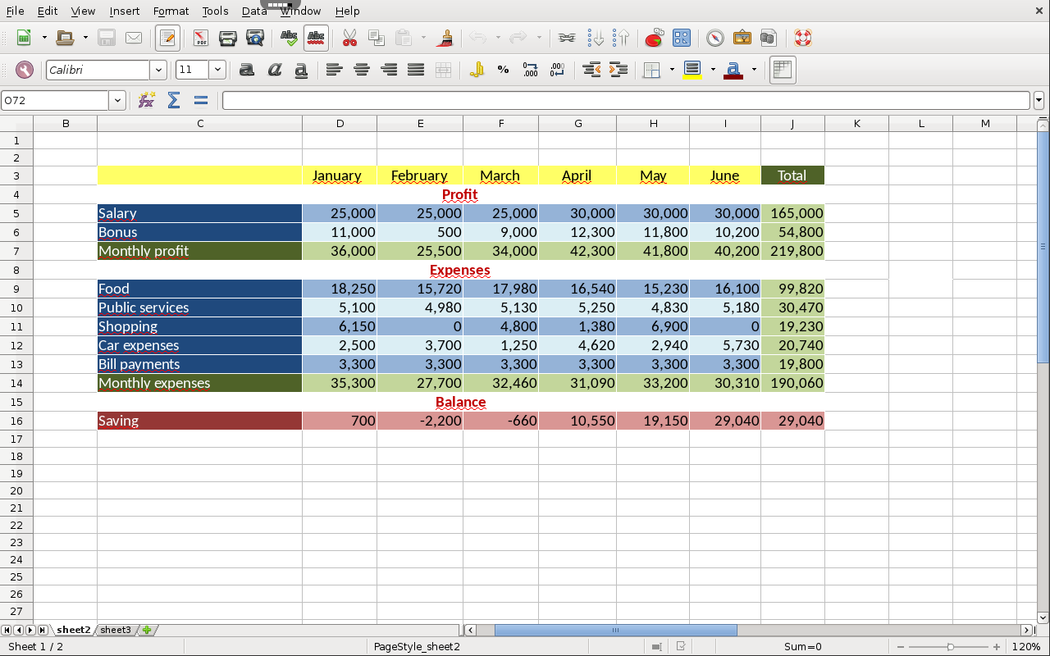Expand the Name Box cell reference dropdown
Image resolution: width=1050 pixels, height=656 pixels.
point(117,101)
